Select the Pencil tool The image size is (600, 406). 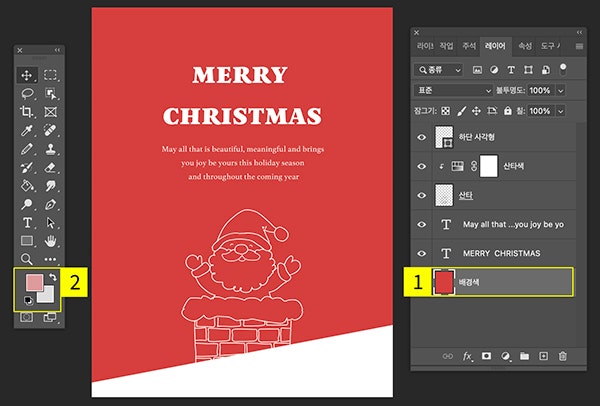click(27, 149)
